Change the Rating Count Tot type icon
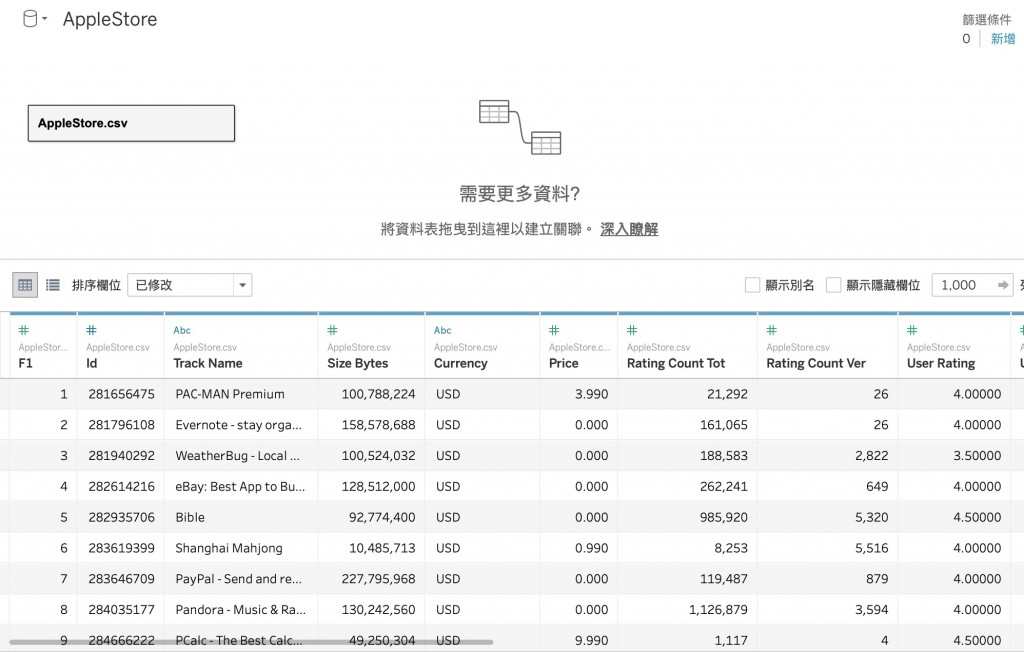This screenshot has width=1024, height=652. pos(632,330)
